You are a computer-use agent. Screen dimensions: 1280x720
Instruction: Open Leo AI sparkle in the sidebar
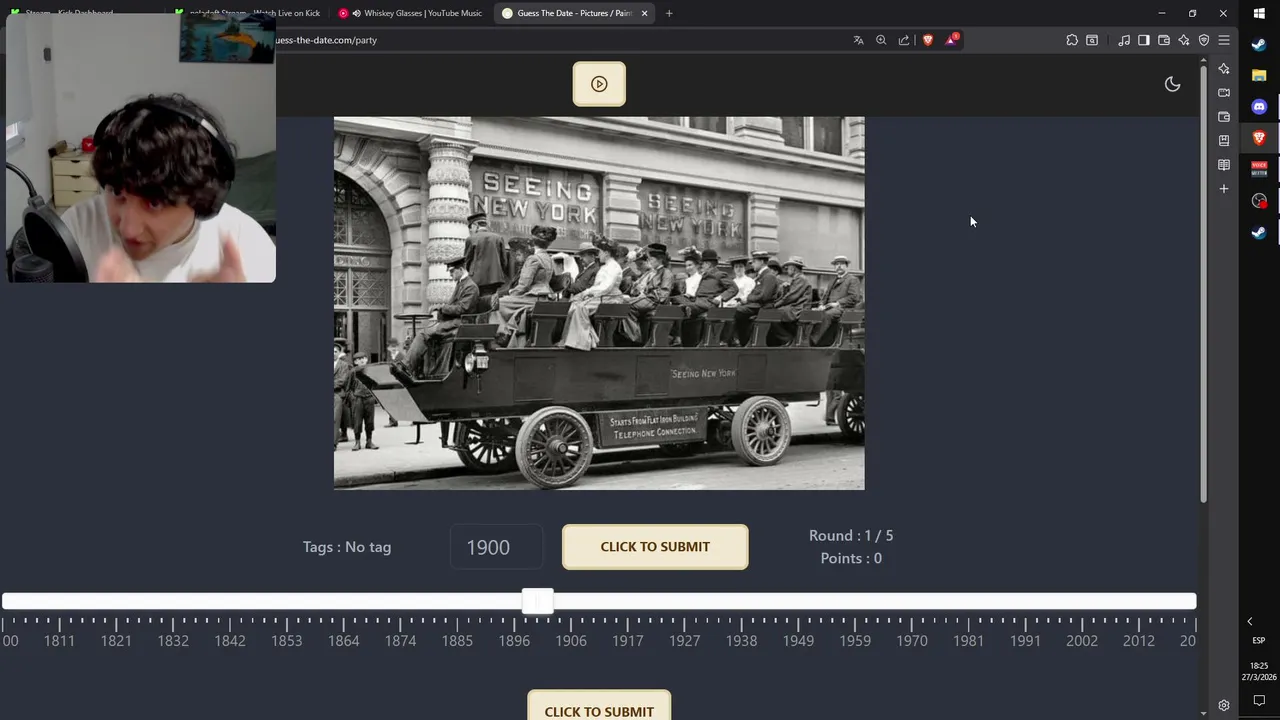pos(1224,69)
